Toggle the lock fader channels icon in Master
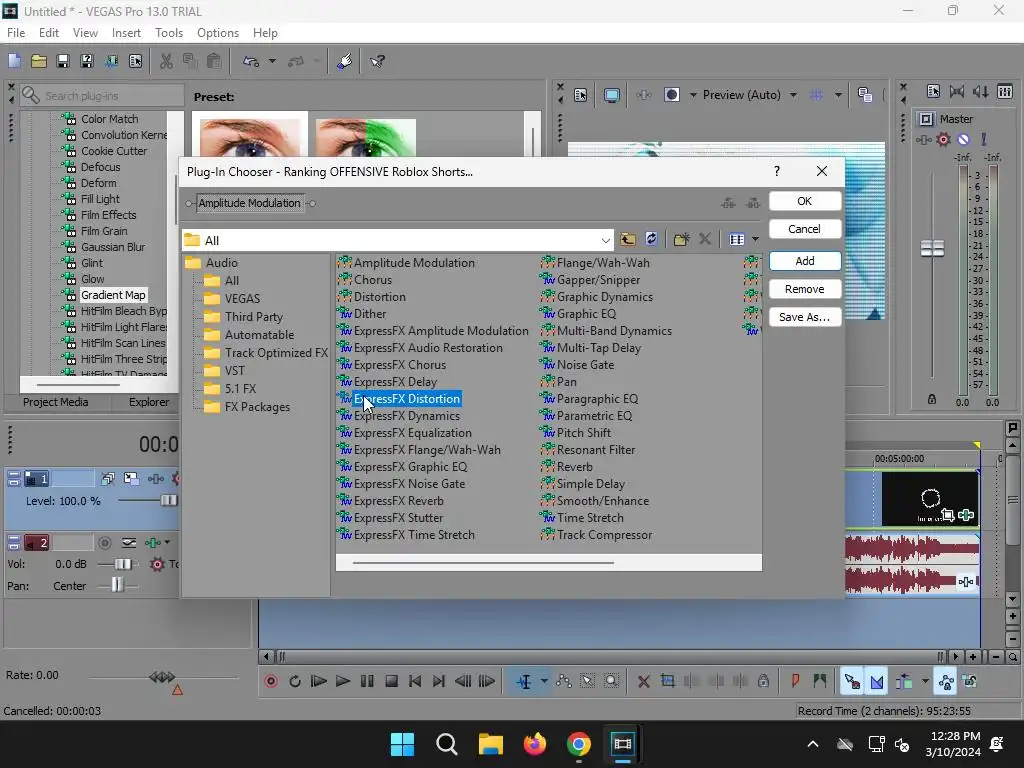This screenshot has width=1024, height=768. pyautogui.click(x=932, y=399)
